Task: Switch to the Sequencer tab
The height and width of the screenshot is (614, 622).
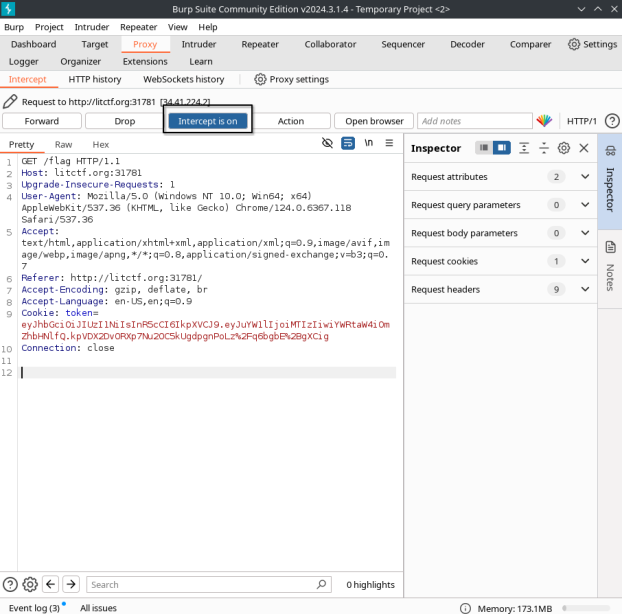Action: click(403, 44)
